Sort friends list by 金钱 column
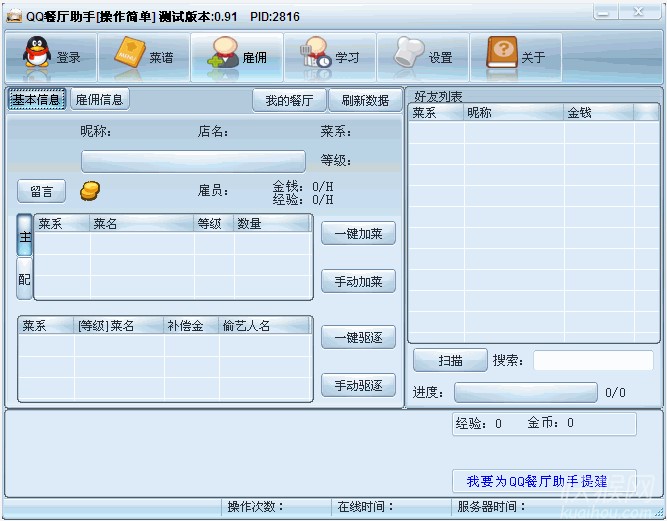Screen dimensions: 667x521 (x=599, y=113)
